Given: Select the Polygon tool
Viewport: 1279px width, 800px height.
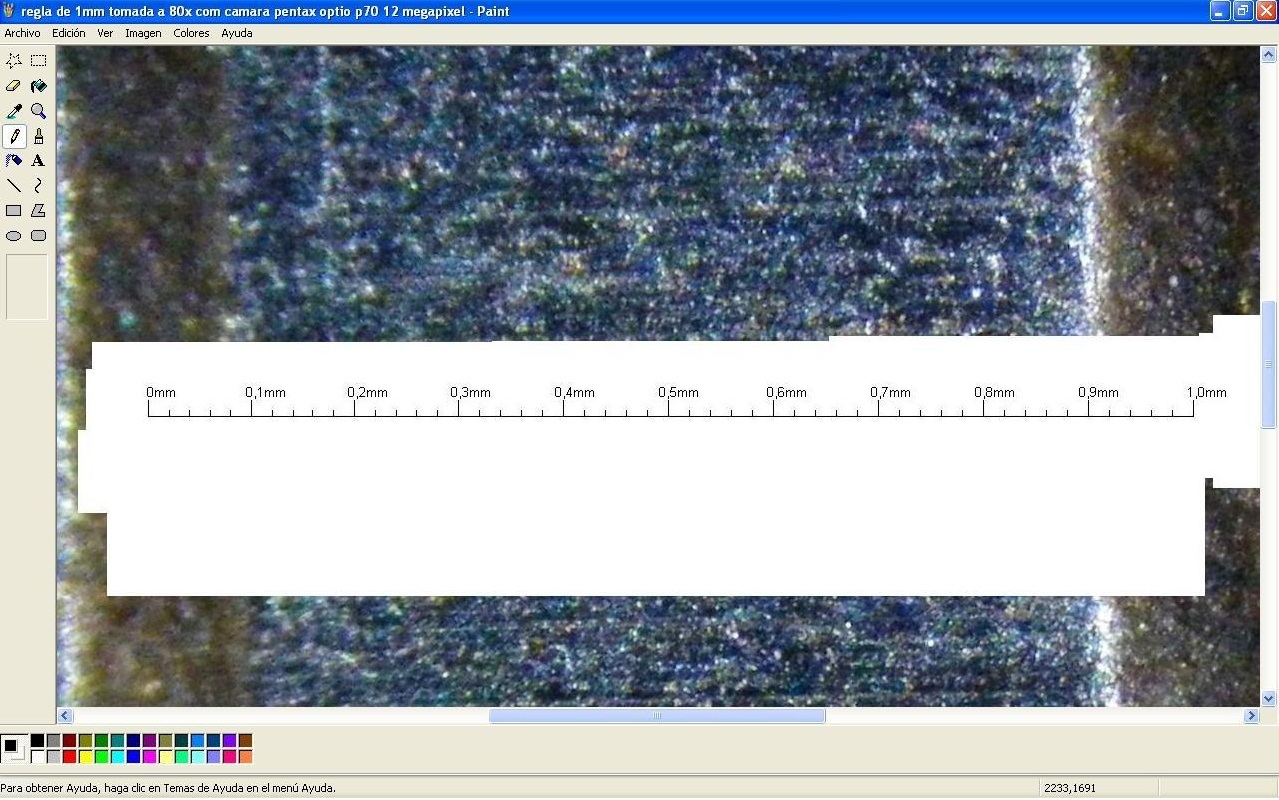Looking at the screenshot, I should pyautogui.click(x=38, y=210).
